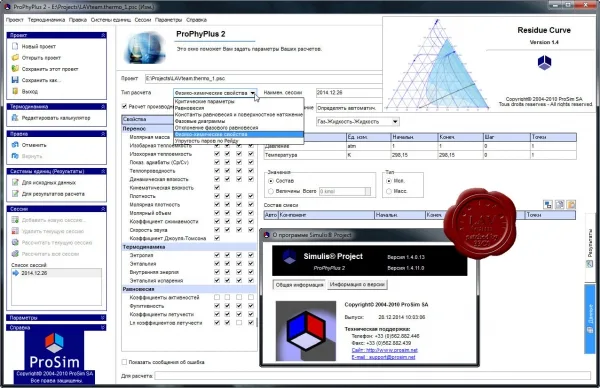Click the Calculate all sessions icon
The height and width of the screenshot is (388, 600).
click(x=15, y=253)
